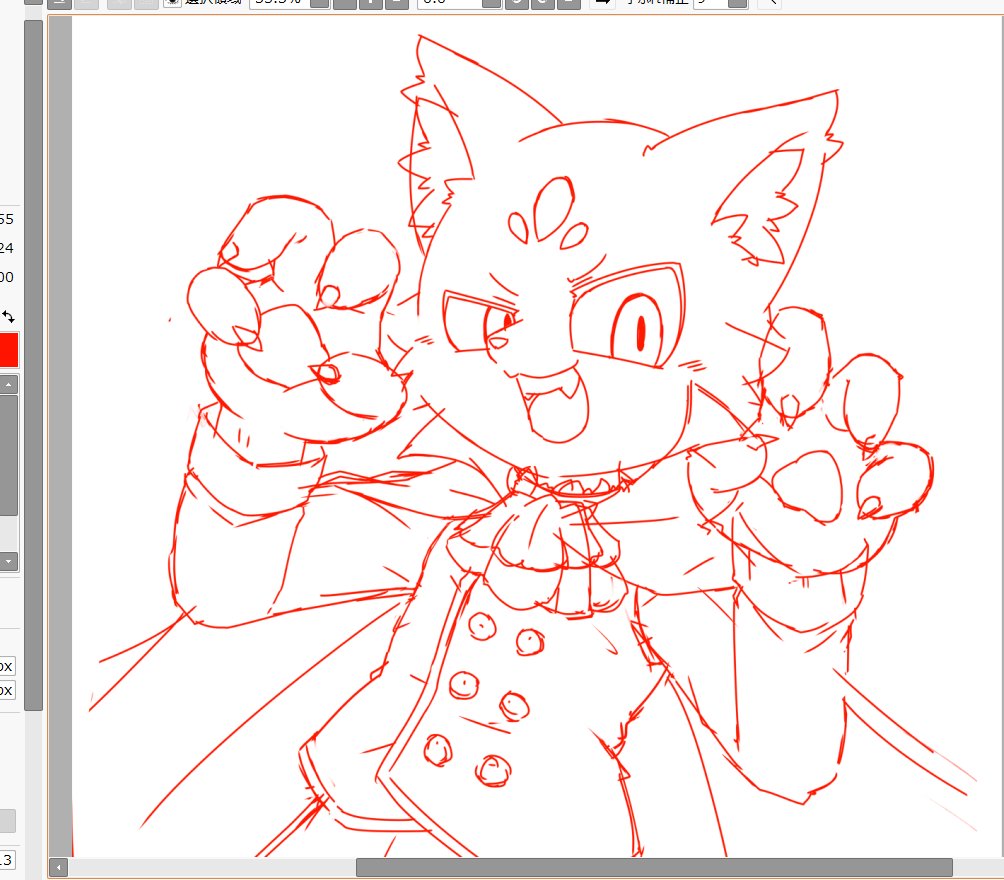Swap foreground and background colors
The image size is (1004, 880).
(x=8, y=316)
